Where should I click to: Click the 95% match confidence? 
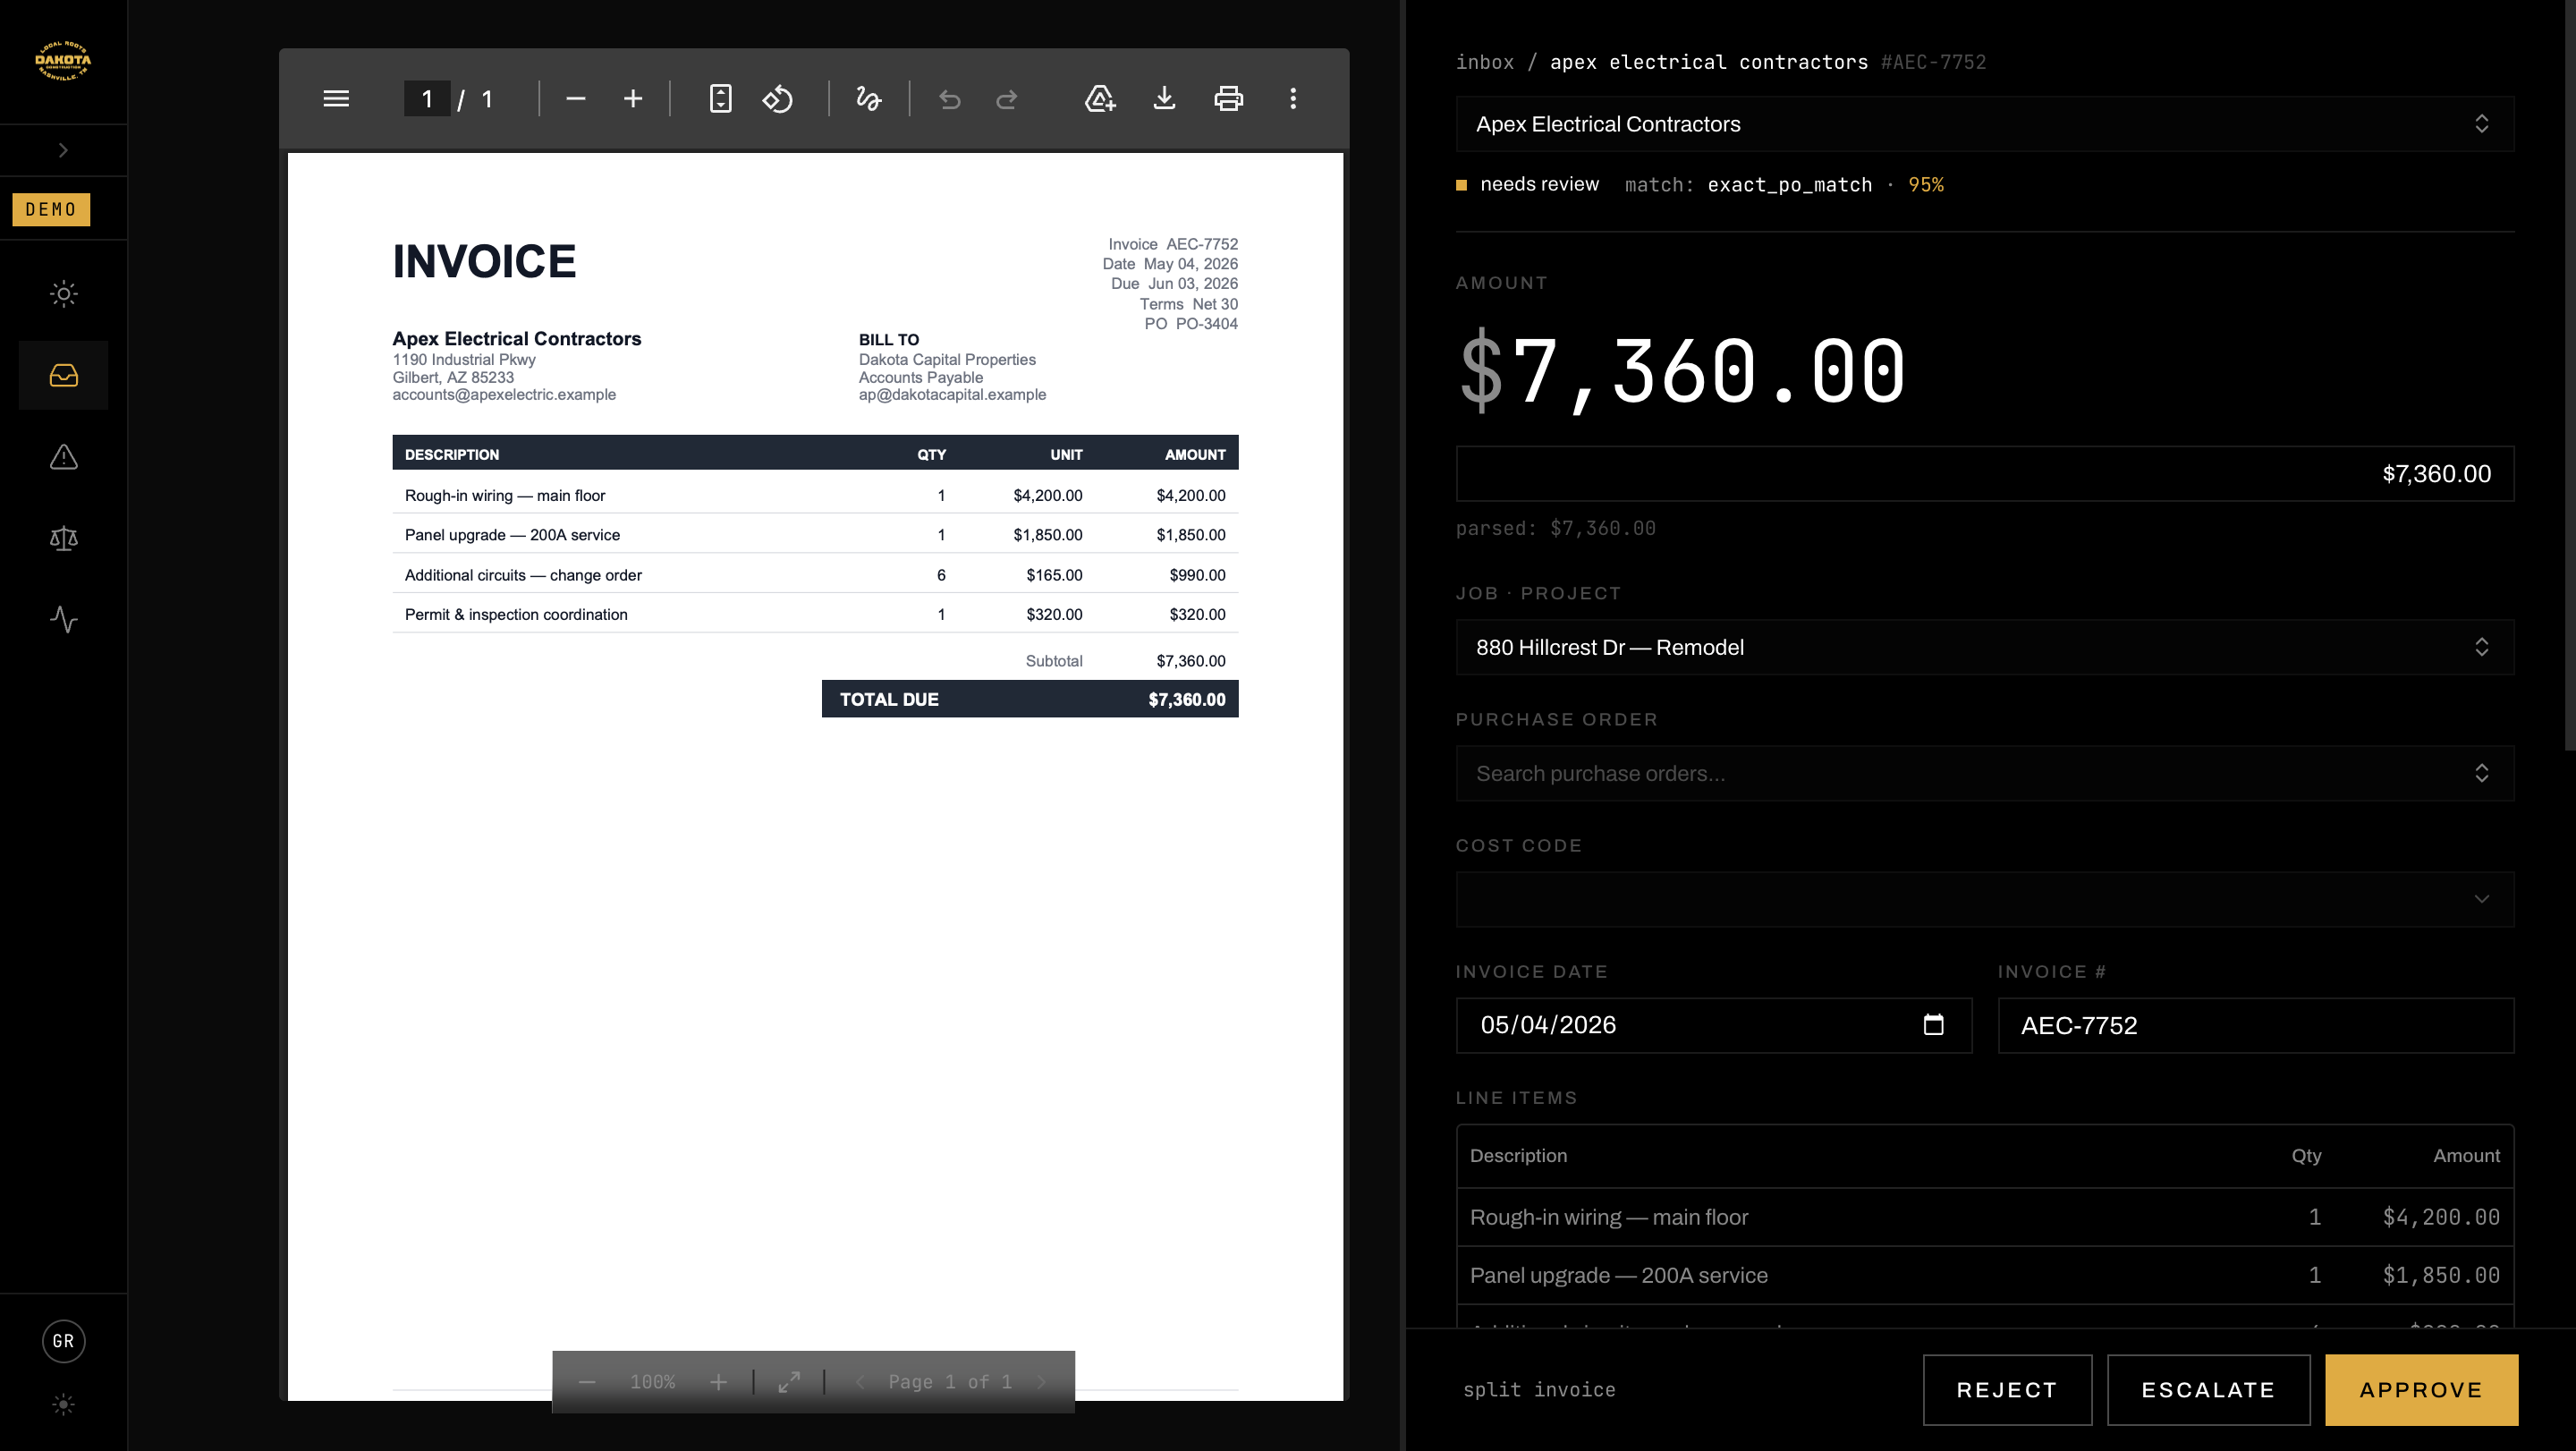coord(1925,185)
